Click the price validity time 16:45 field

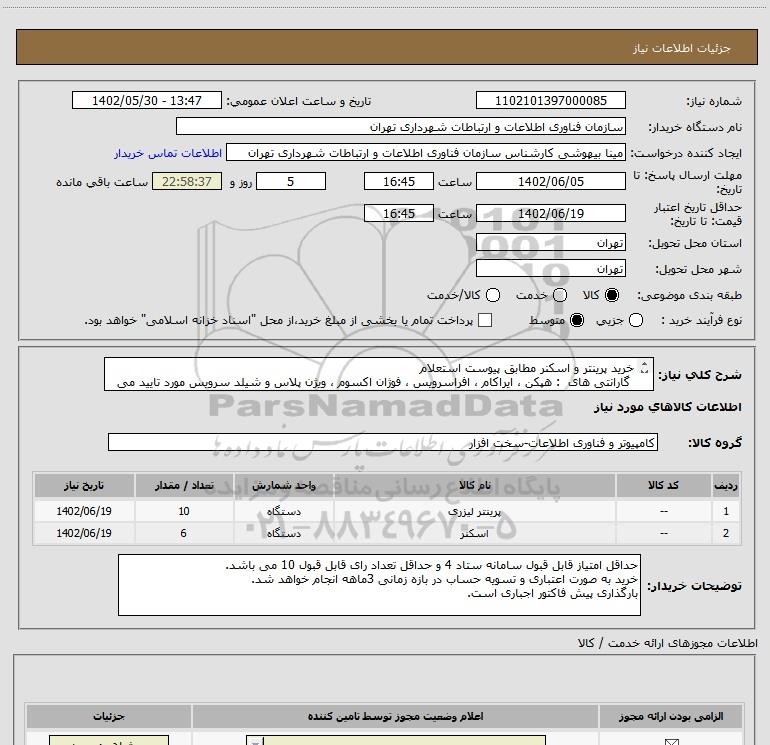399,213
